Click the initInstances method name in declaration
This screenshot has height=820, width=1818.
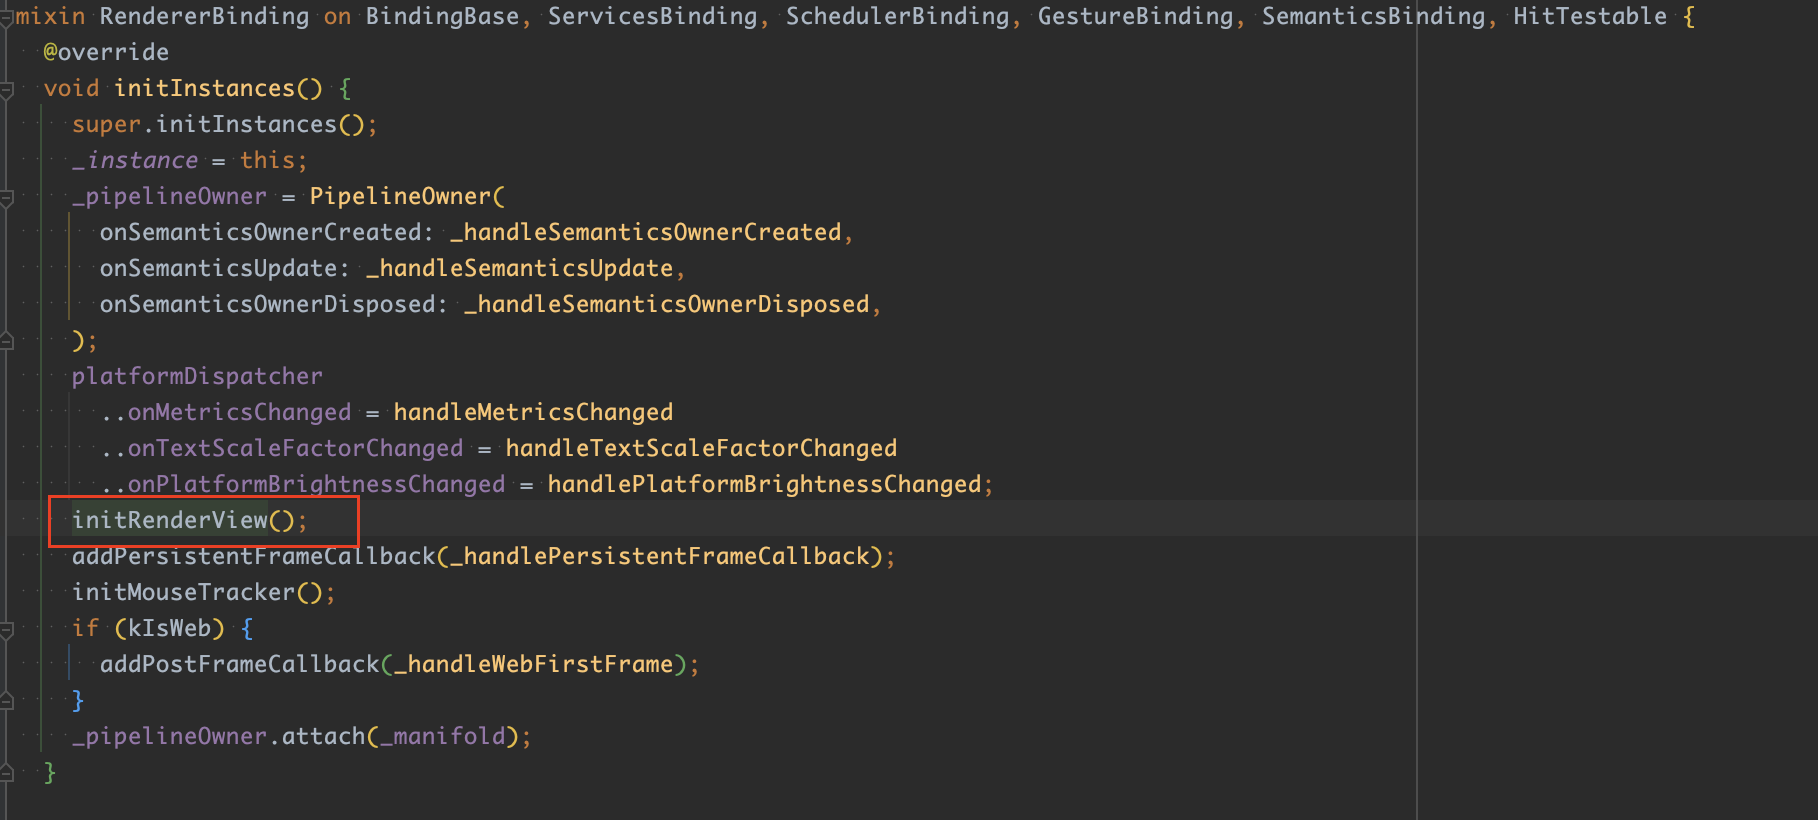click(x=204, y=88)
